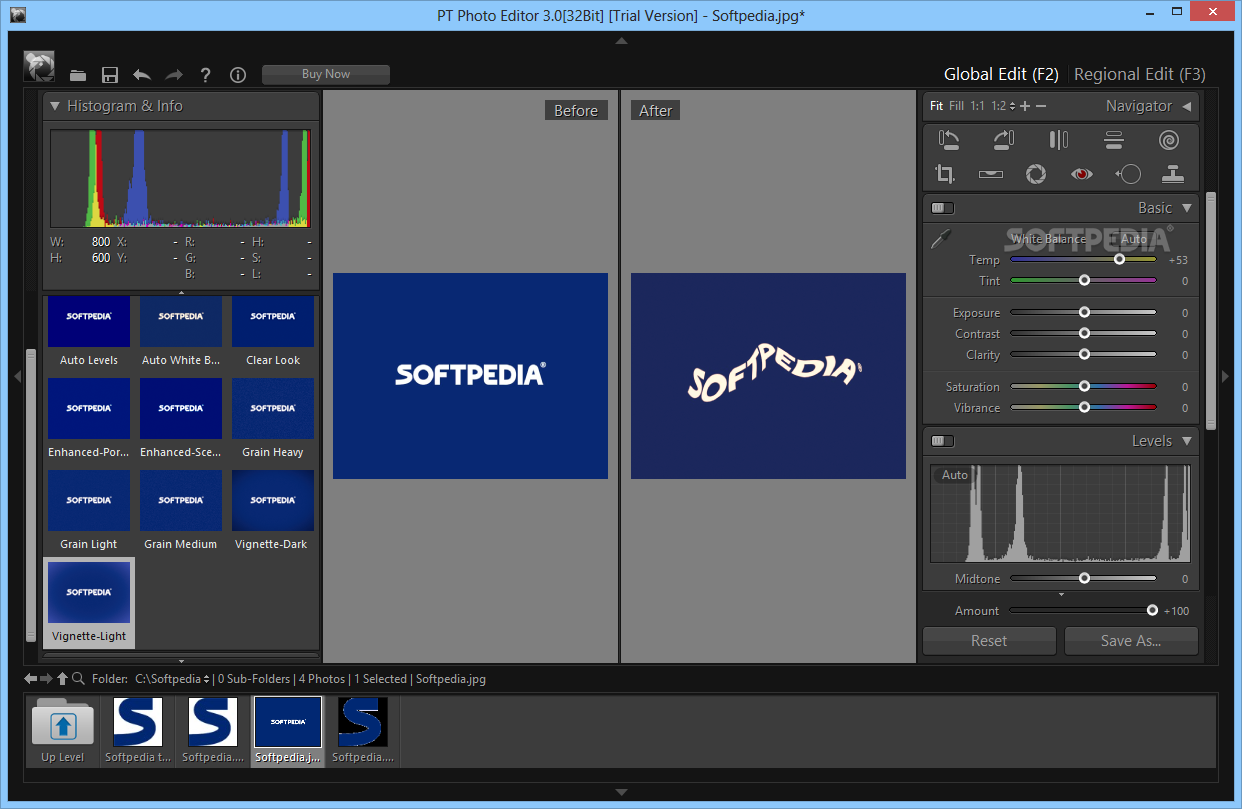Collapse the right panel with side arrow
The image size is (1242, 809).
pyautogui.click(x=1227, y=376)
